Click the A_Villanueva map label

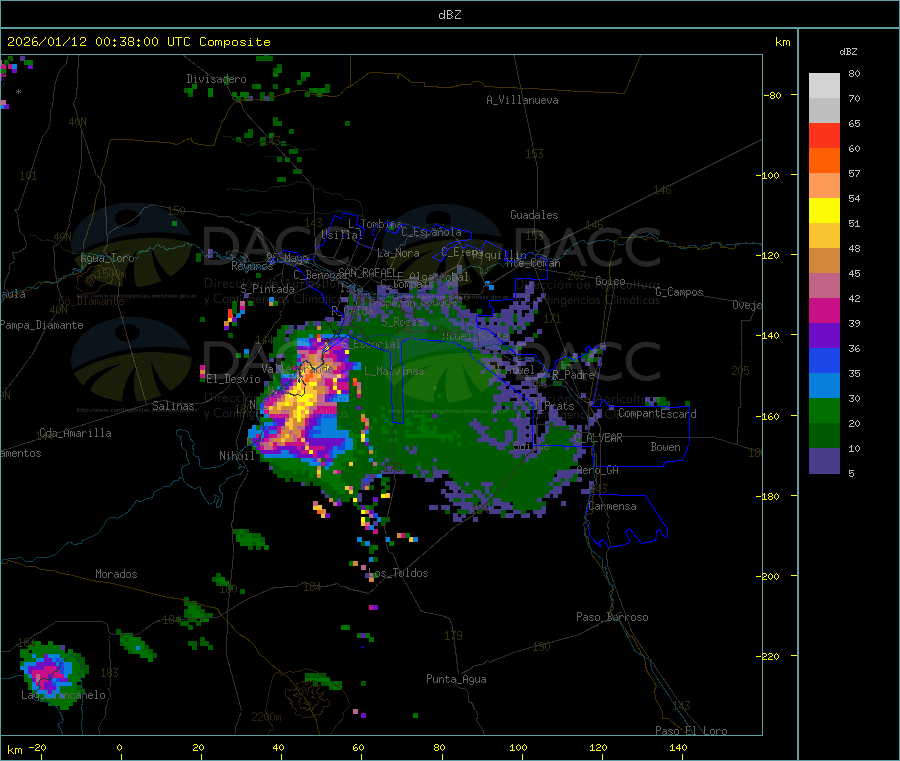[522, 100]
